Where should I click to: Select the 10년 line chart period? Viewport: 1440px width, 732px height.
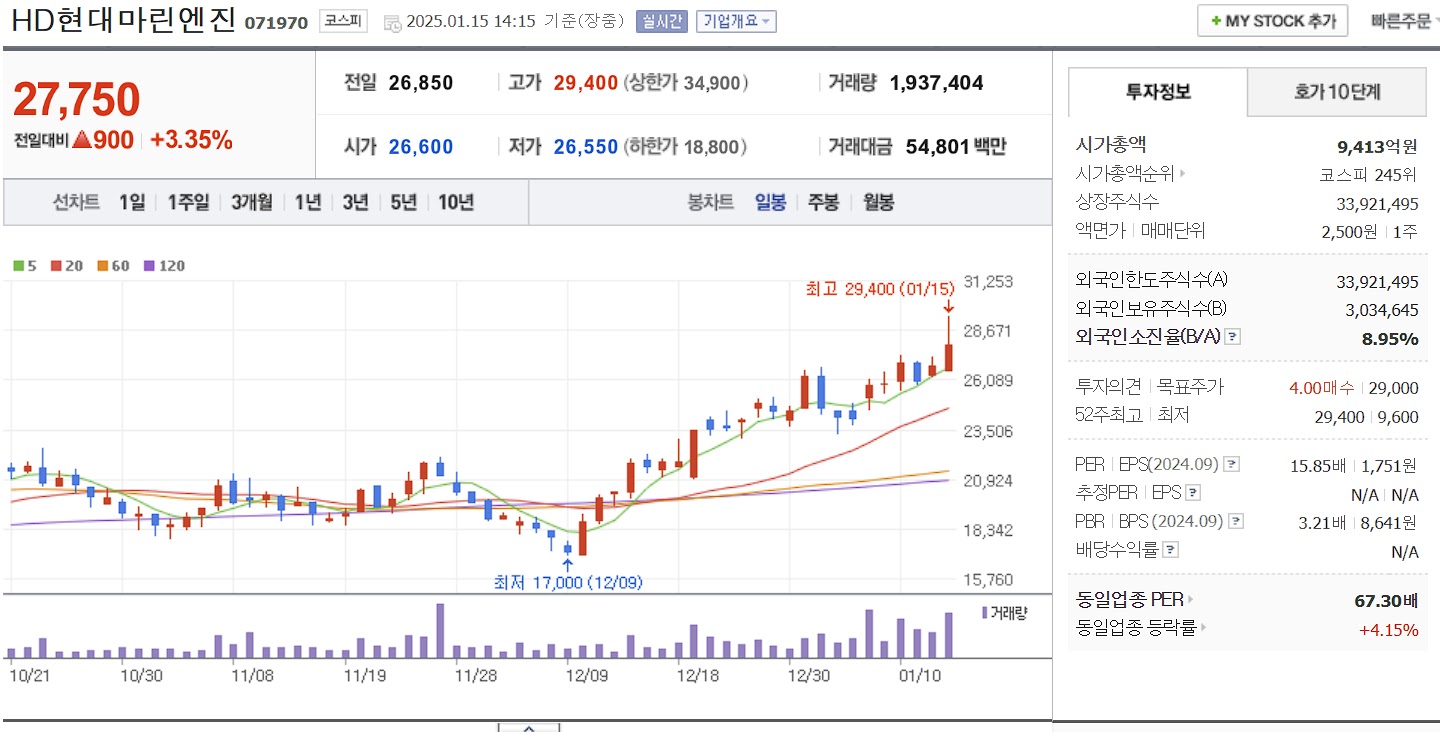(x=455, y=202)
